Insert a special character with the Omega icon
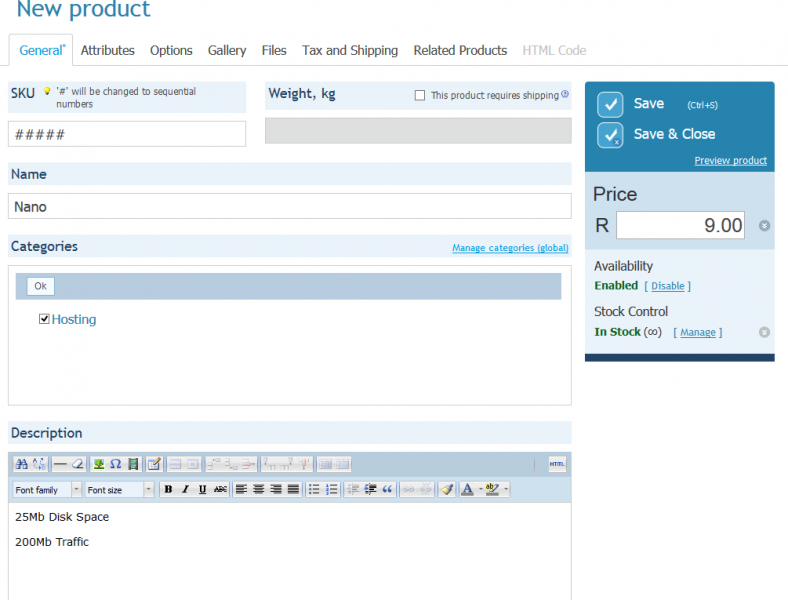This screenshot has width=788, height=600. click(116, 464)
